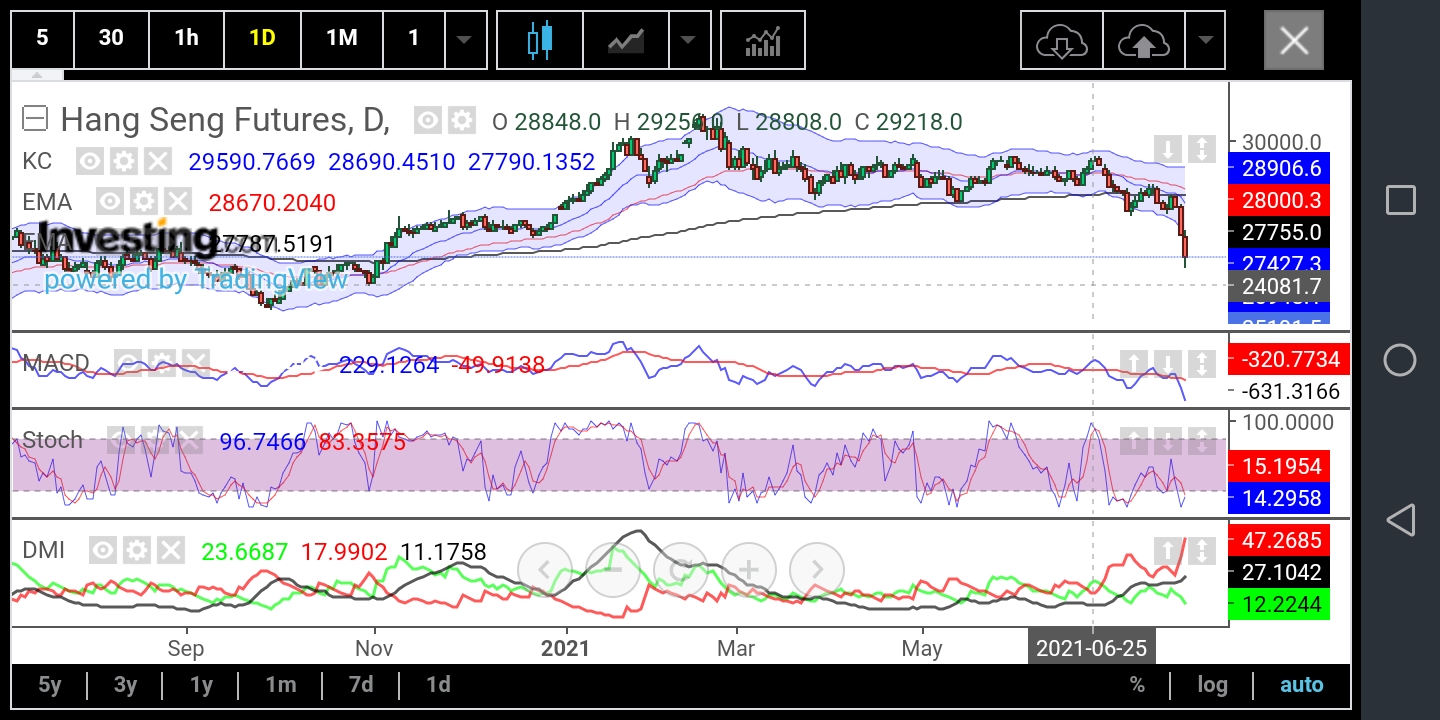Click the cloud upload save-layout icon
The image size is (1440, 720).
click(1143, 41)
